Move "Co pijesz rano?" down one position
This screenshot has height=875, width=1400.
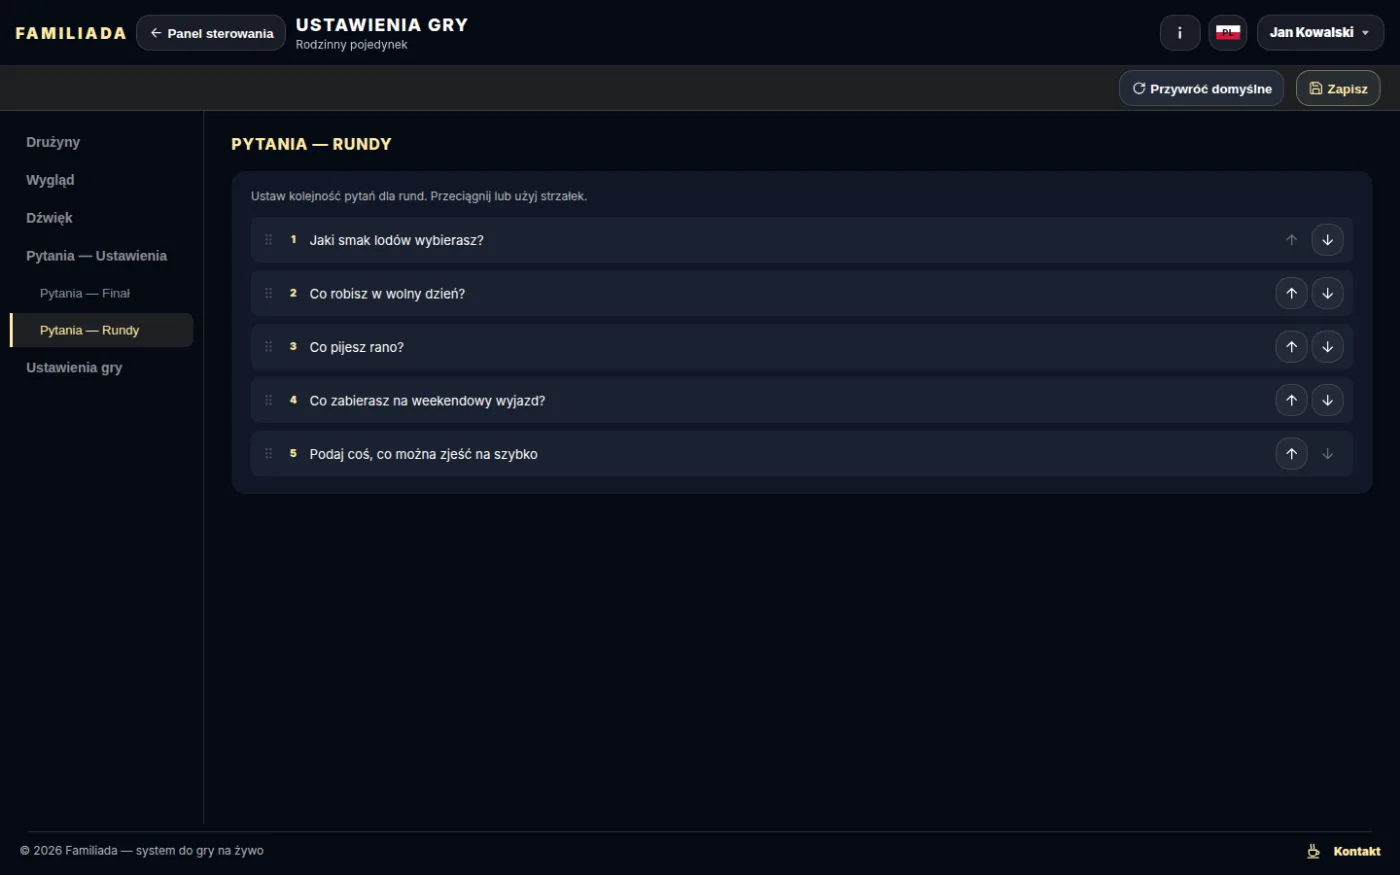(x=1327, y=347)
